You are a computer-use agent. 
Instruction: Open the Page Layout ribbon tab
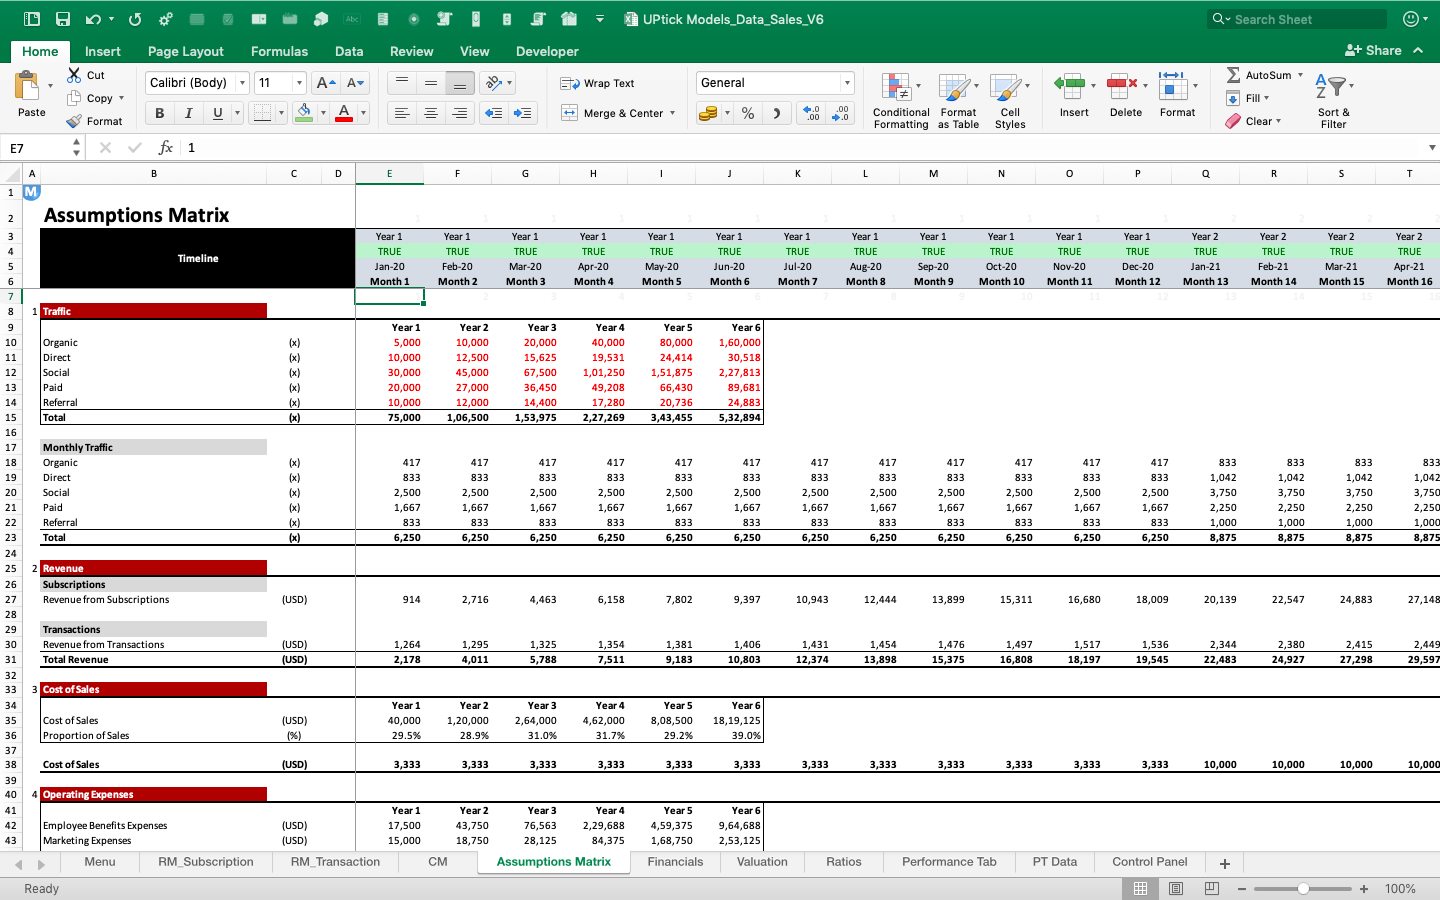186,51
